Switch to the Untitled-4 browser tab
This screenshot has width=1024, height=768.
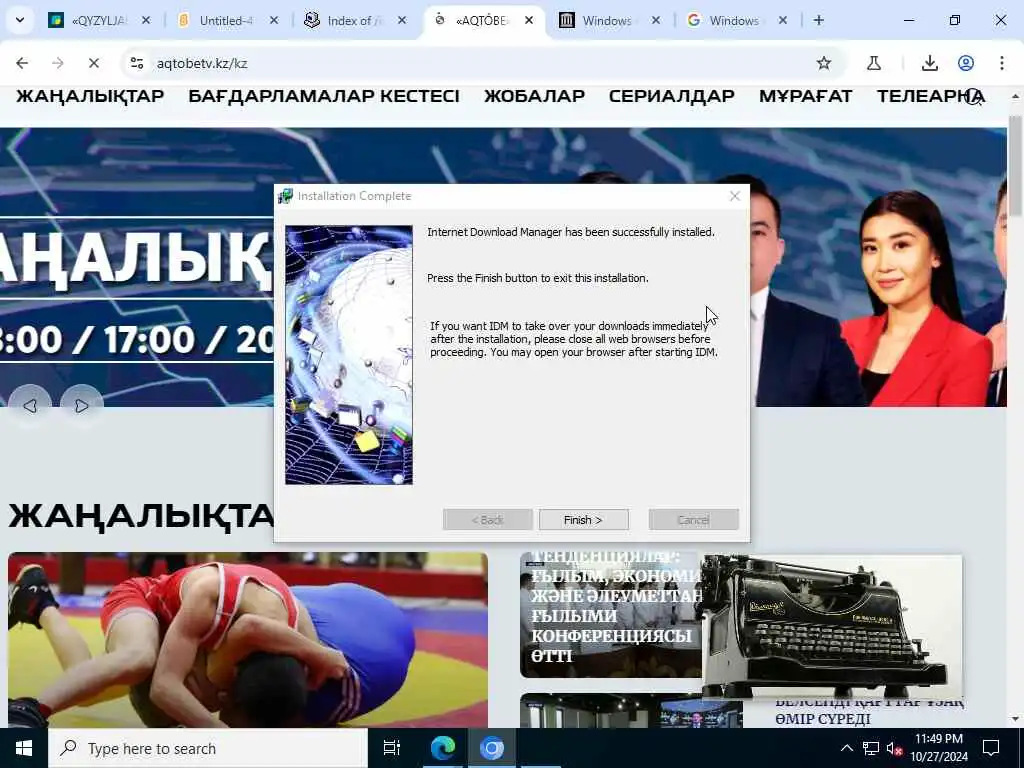click(226, 21)
